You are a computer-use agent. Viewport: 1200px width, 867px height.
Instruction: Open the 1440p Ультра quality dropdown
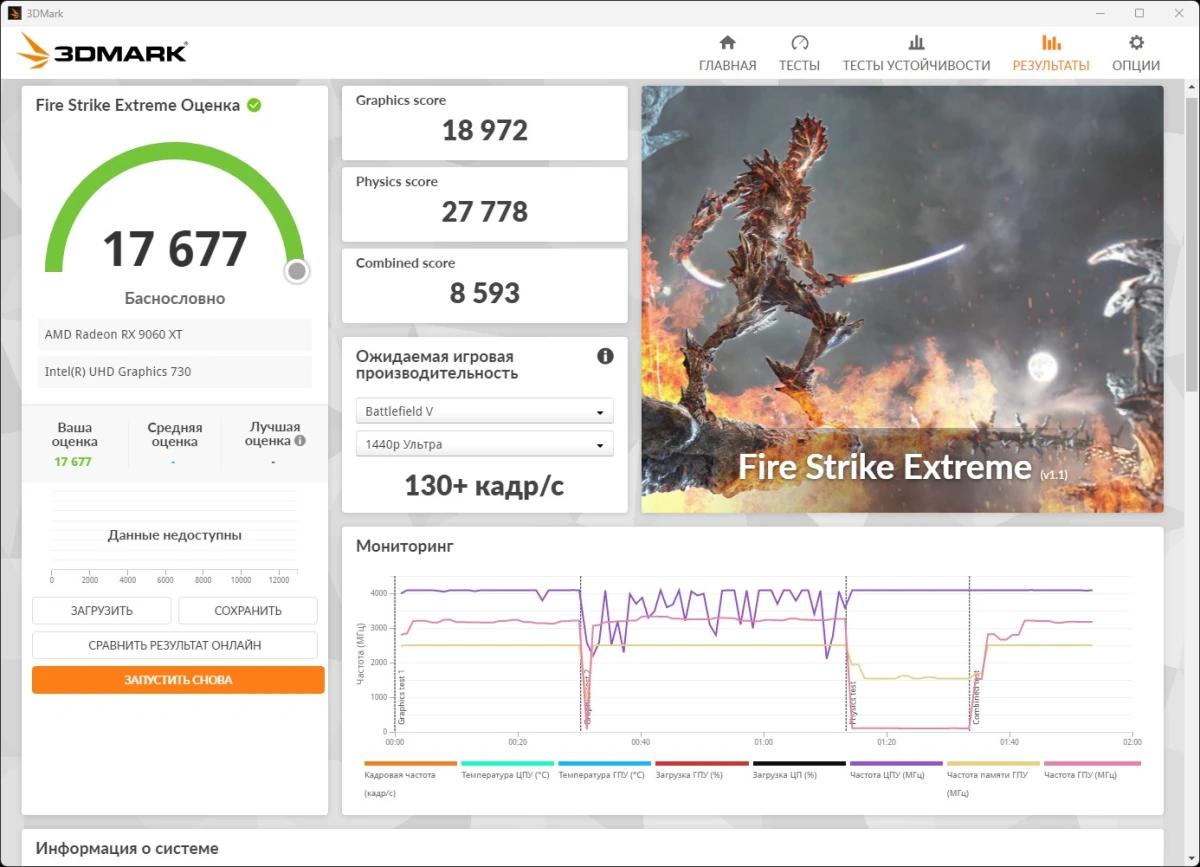[484, 443]
